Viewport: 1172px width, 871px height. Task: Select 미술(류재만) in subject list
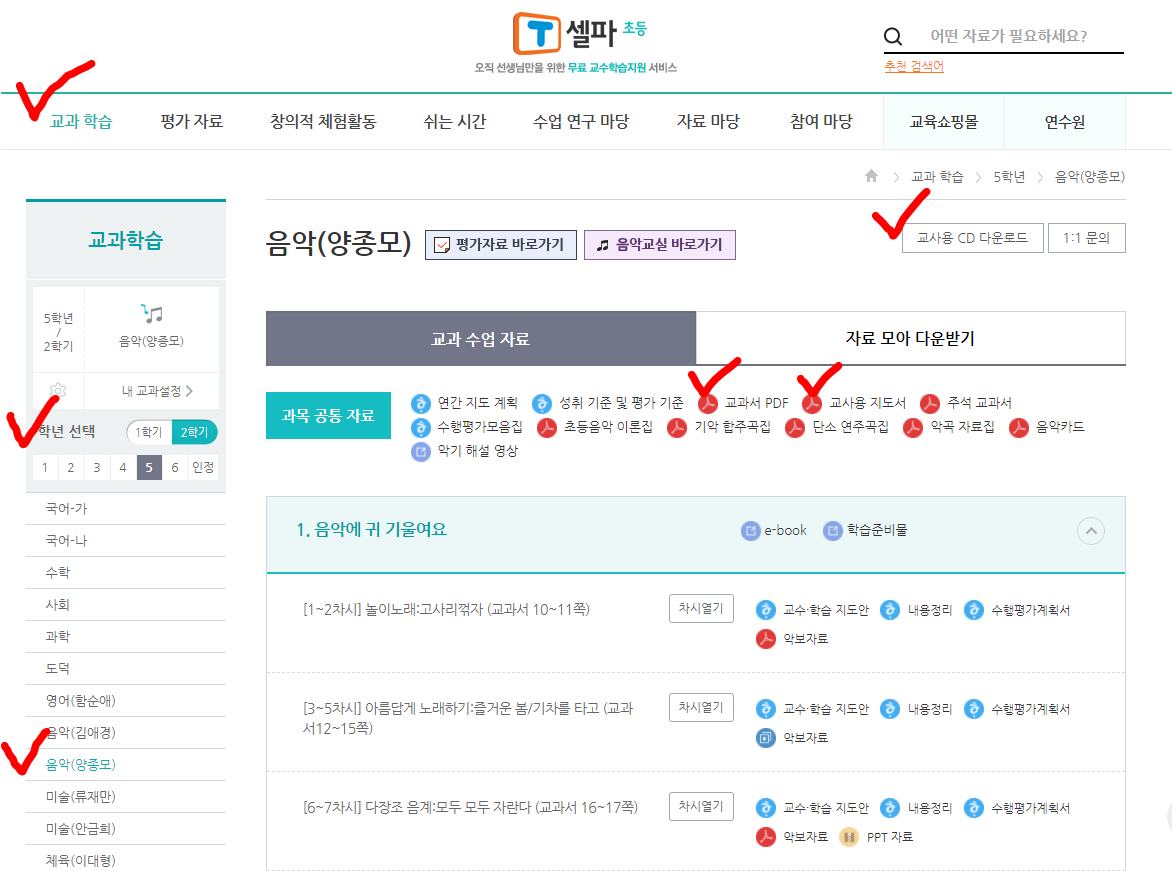(81, 797)
